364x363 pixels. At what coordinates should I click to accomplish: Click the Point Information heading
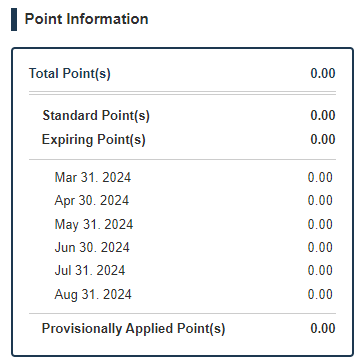tap(87, 19)
